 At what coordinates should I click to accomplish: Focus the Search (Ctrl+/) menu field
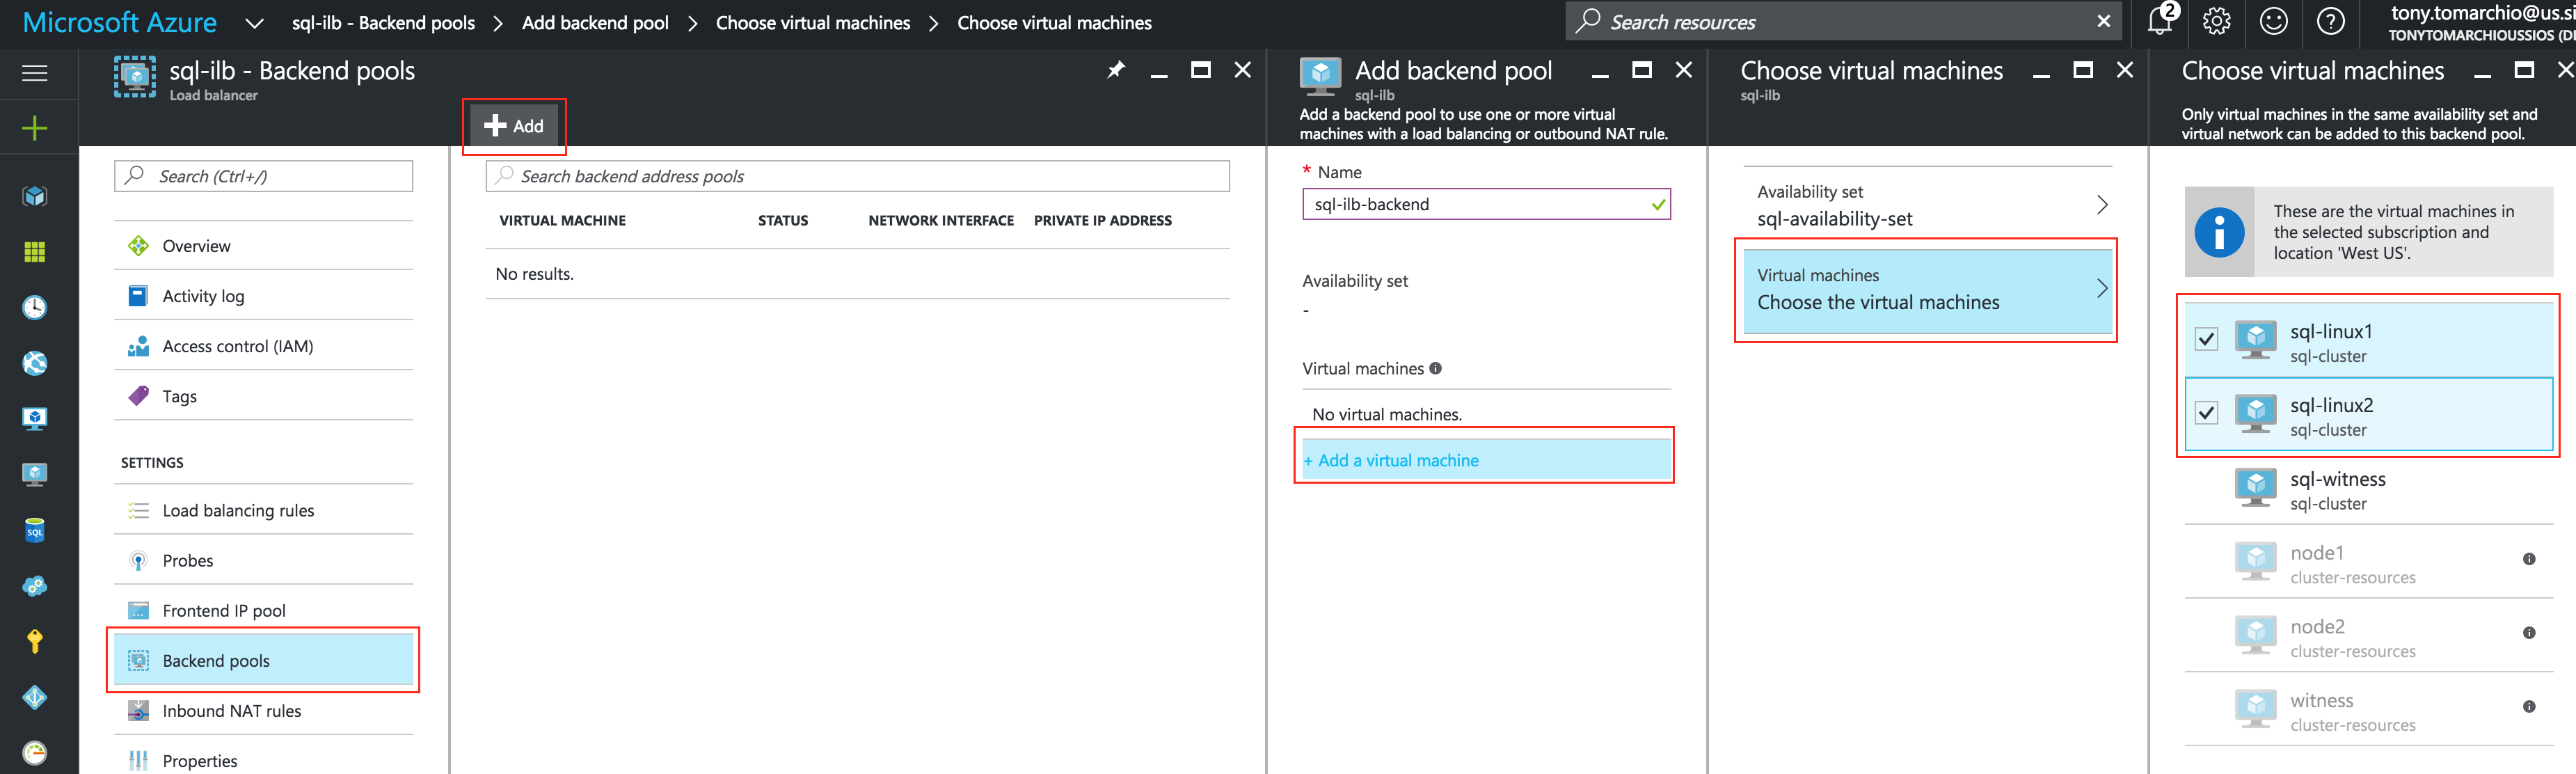point(263,176)
